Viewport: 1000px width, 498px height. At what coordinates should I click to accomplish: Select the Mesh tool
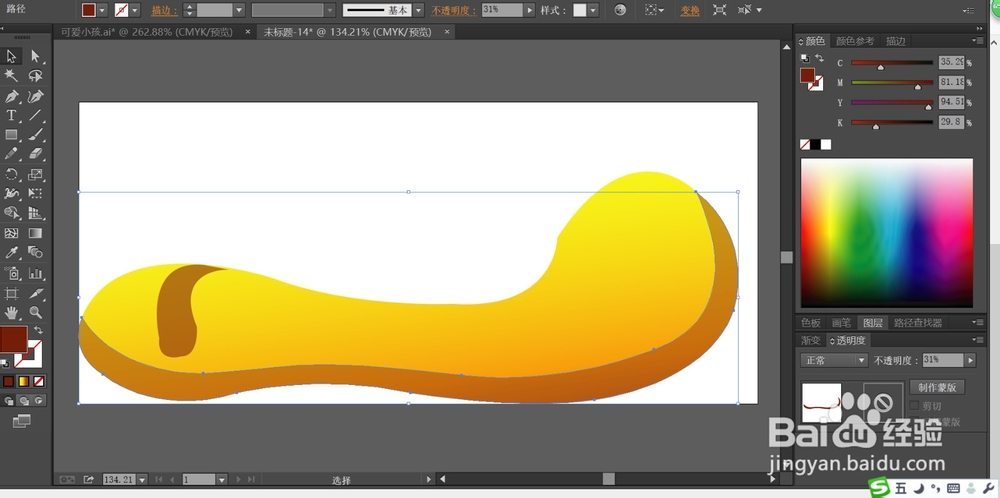tap(11, 233)
